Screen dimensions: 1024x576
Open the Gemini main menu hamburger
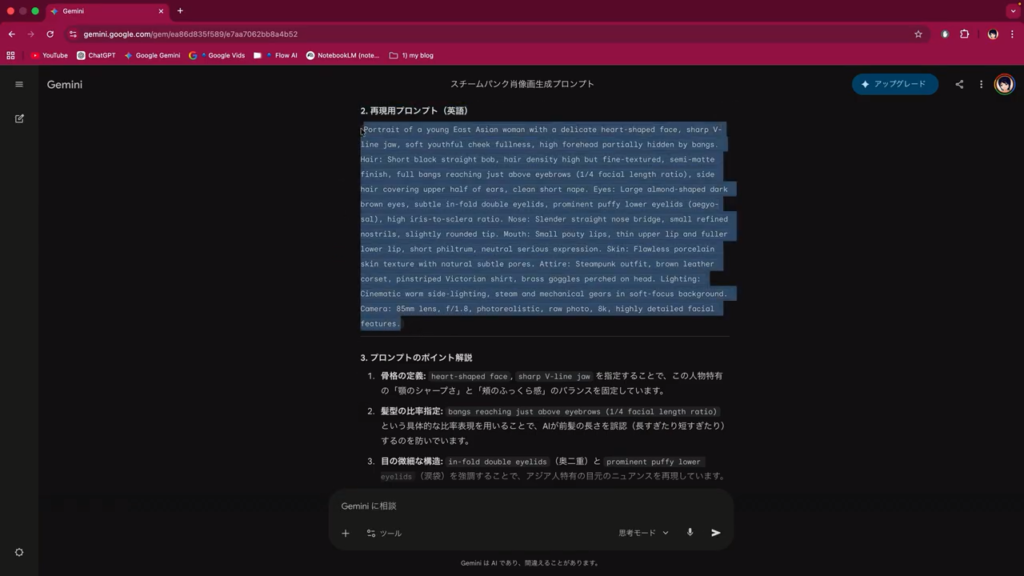pos(19,84)
